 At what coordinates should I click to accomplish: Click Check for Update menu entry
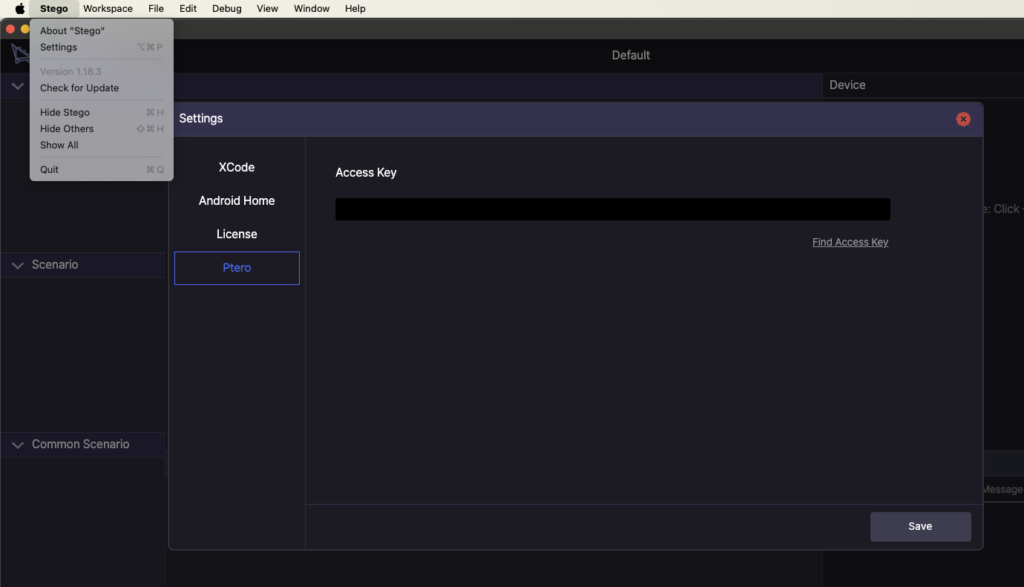[x=101, y=88]
